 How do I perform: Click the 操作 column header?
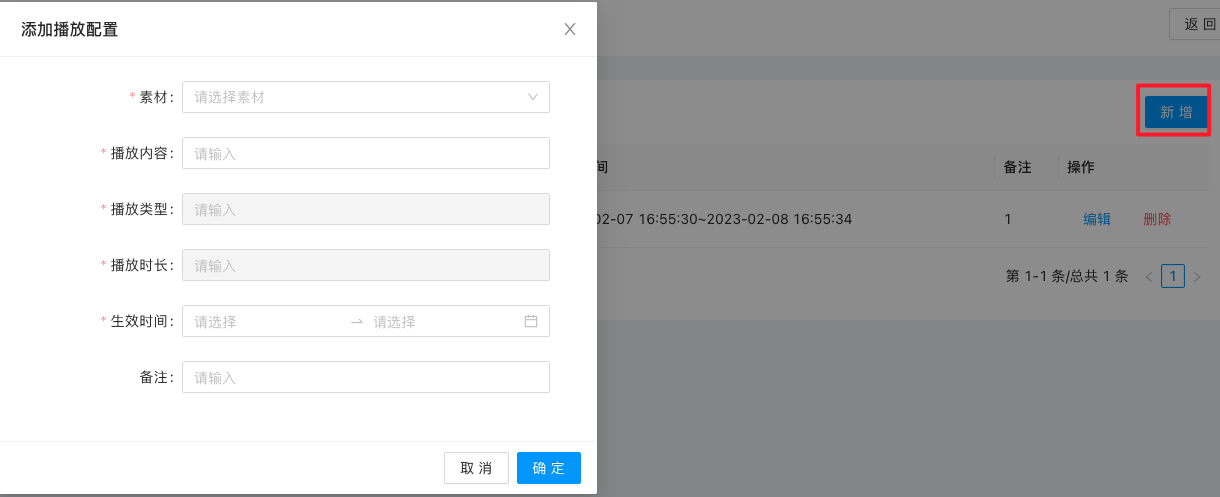1081,167
